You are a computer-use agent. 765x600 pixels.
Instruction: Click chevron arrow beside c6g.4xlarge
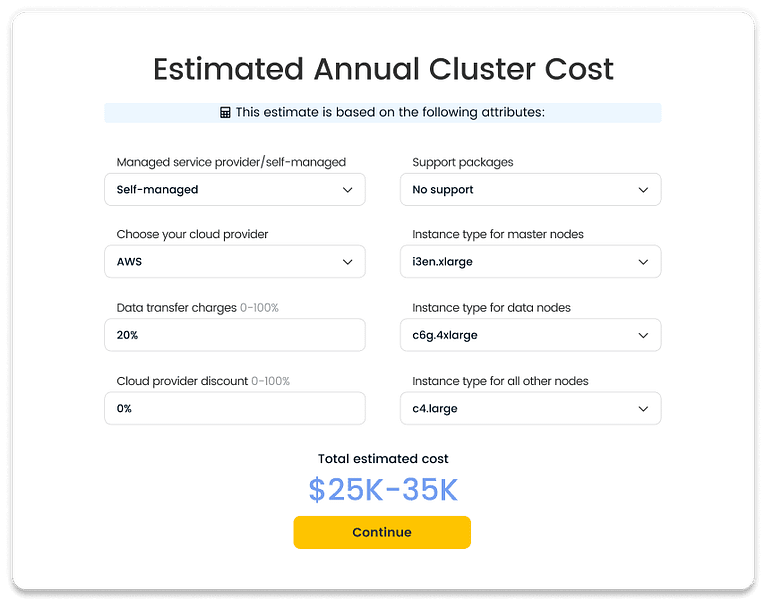tap(643, 336)
